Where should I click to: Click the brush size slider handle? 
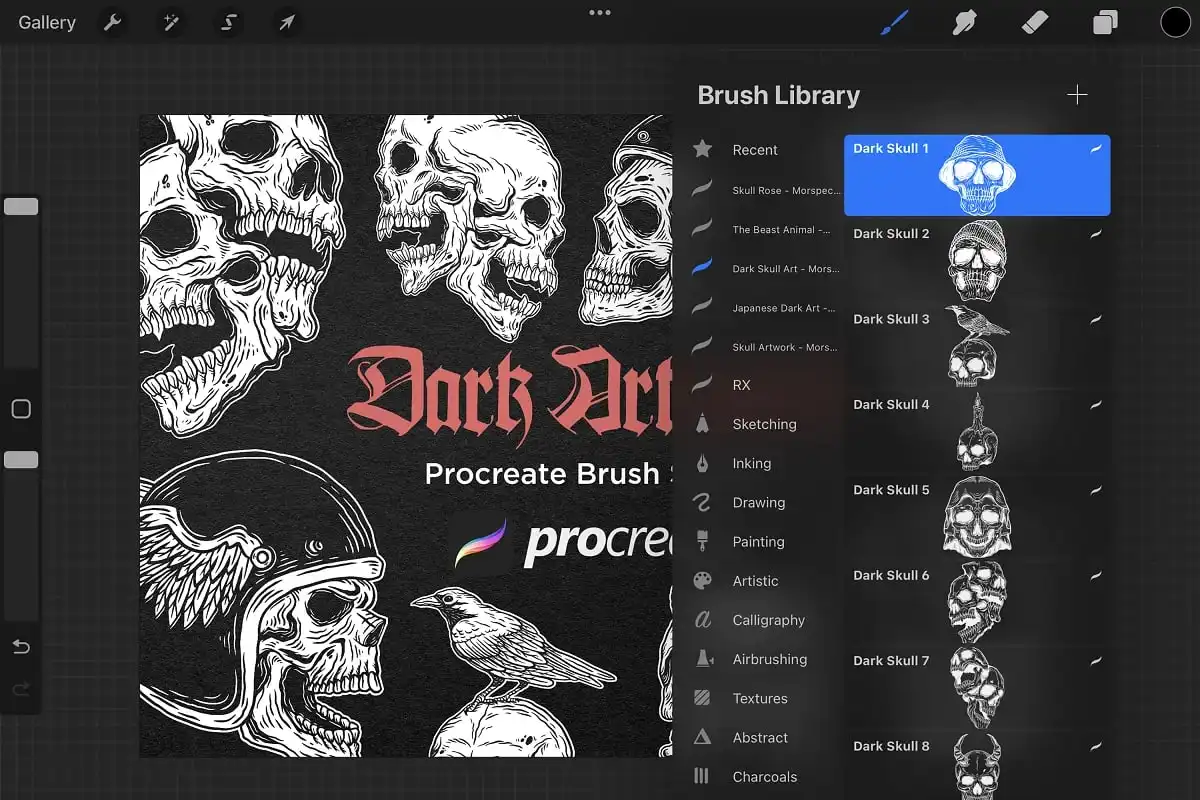21,207
